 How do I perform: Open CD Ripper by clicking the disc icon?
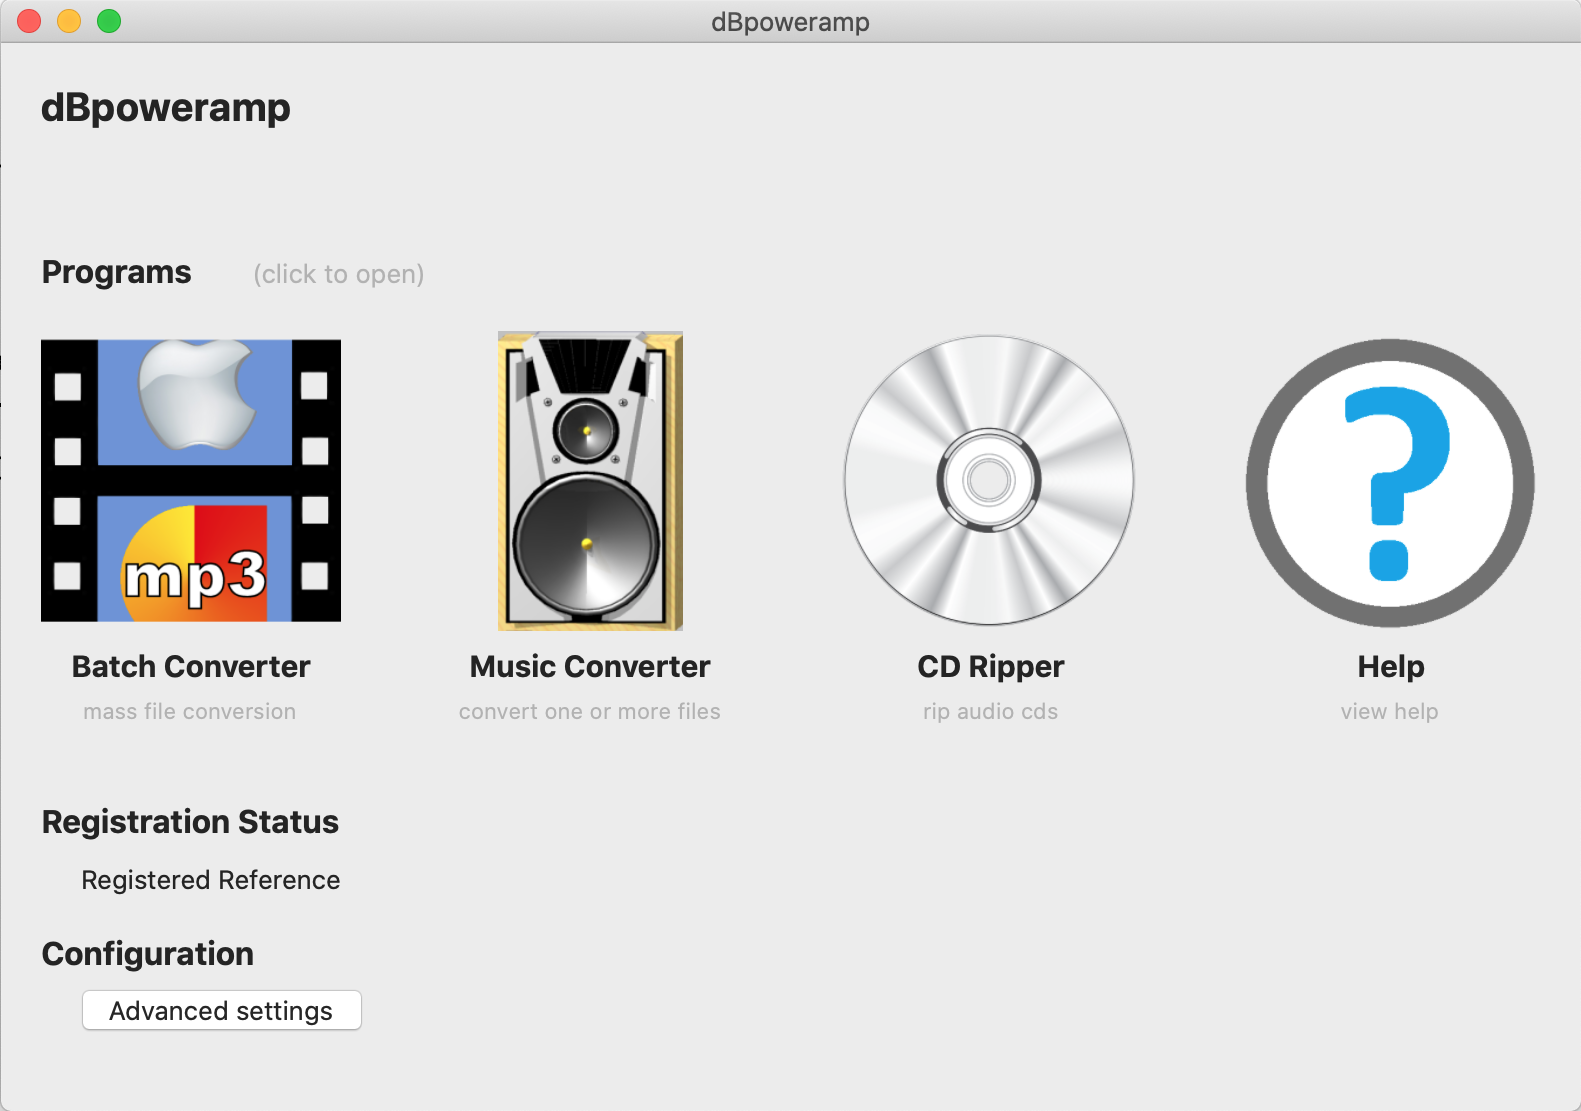989,481
